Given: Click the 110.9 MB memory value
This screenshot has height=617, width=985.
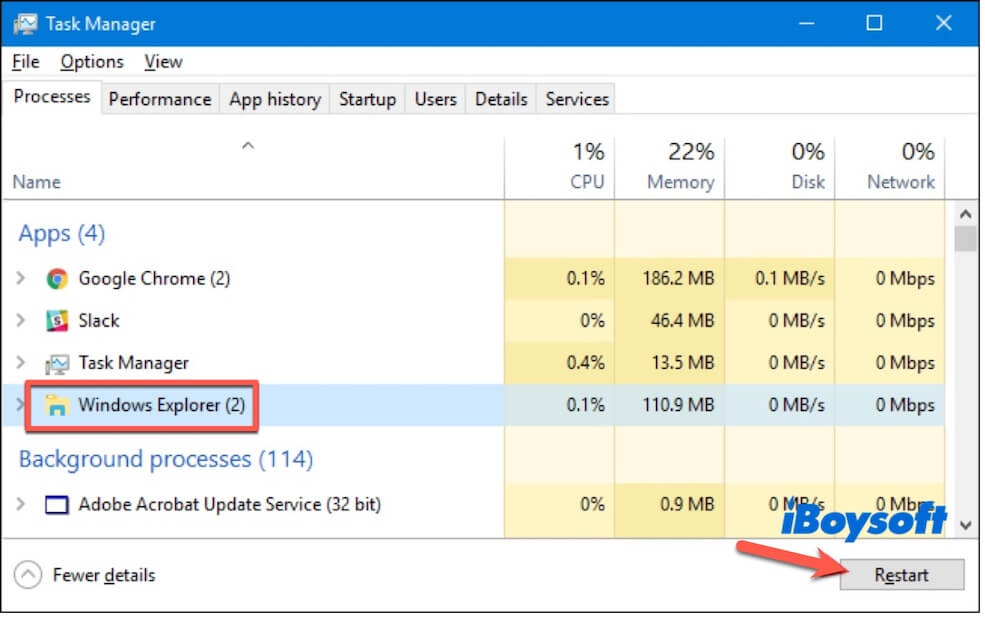Looking at the screenshot, I should click(678, 405).
